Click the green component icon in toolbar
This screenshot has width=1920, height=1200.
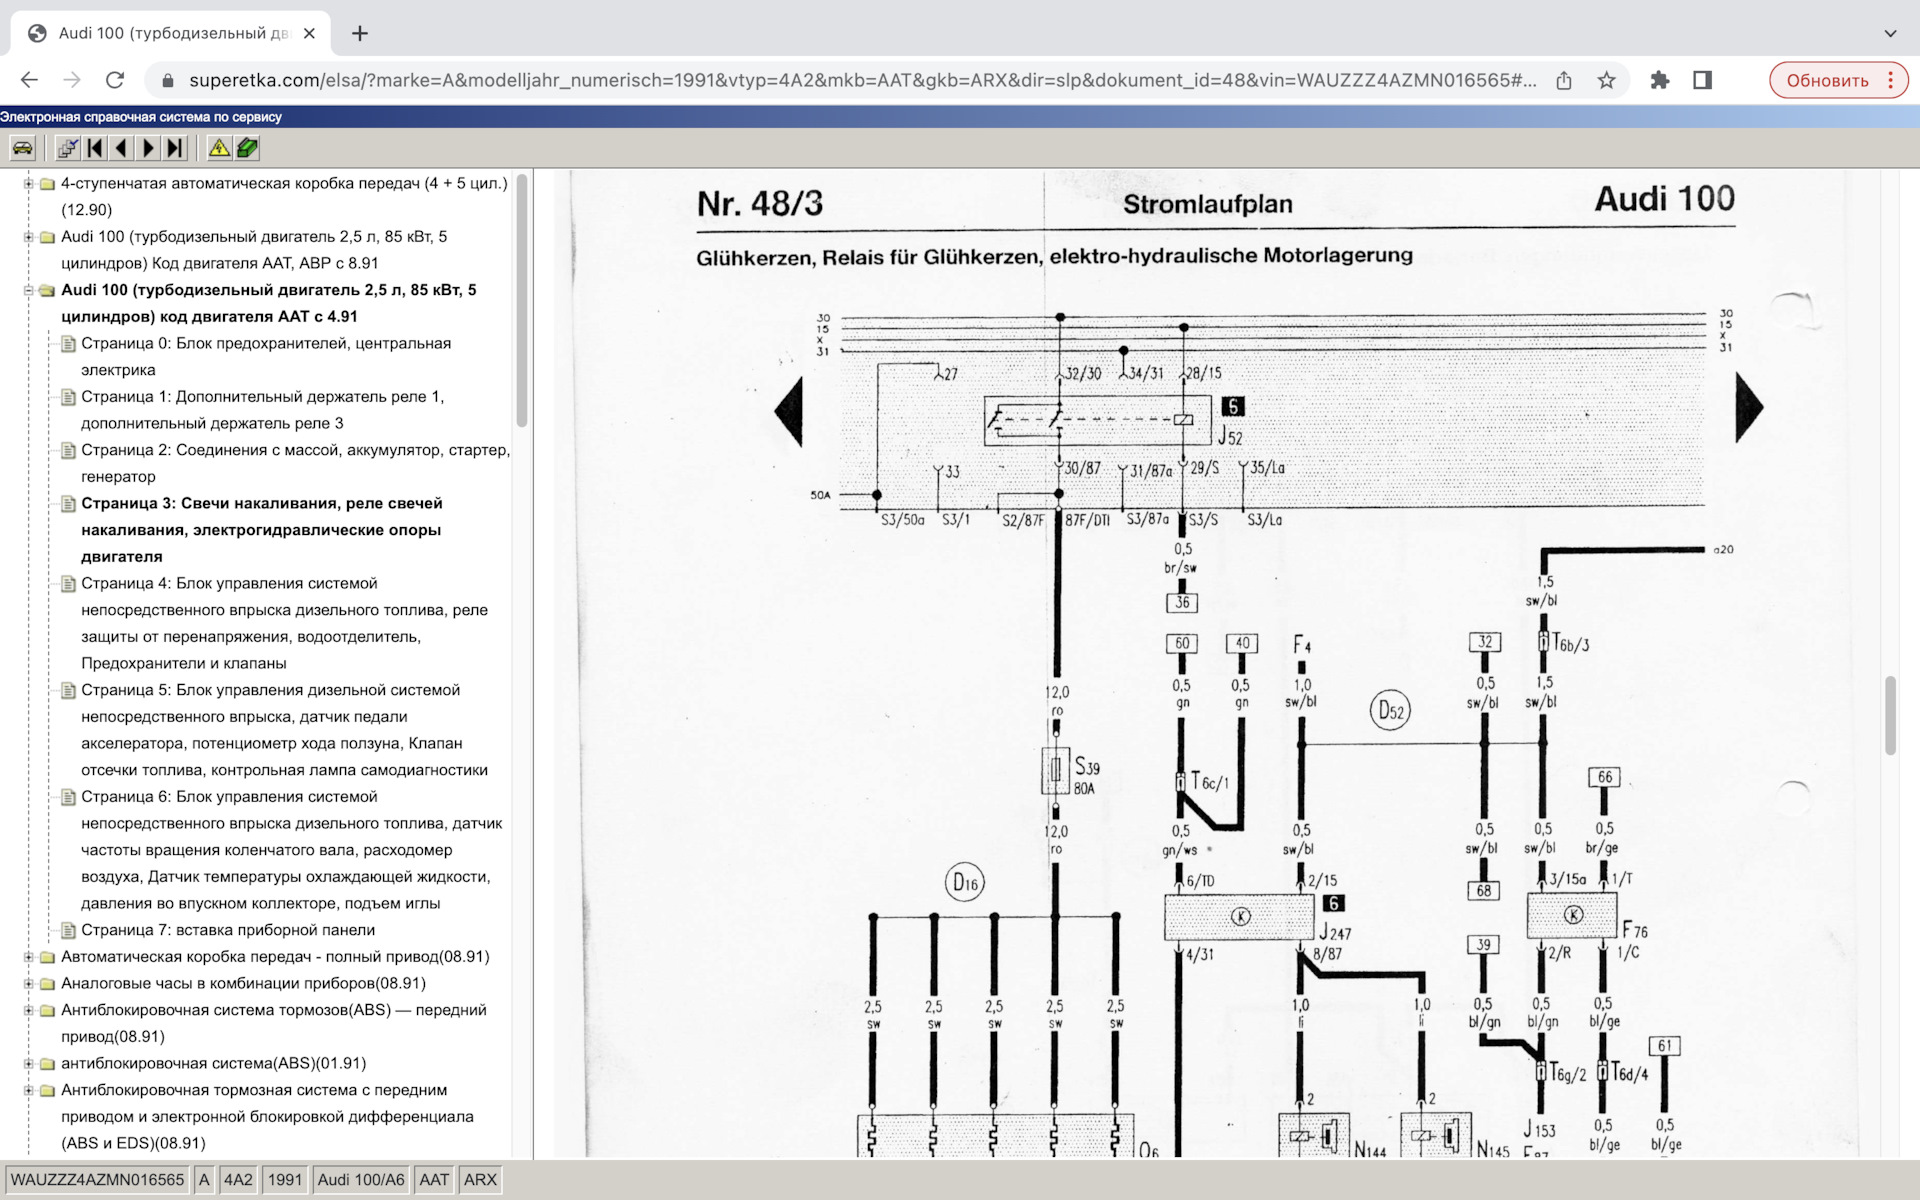(x=247, y=149)
